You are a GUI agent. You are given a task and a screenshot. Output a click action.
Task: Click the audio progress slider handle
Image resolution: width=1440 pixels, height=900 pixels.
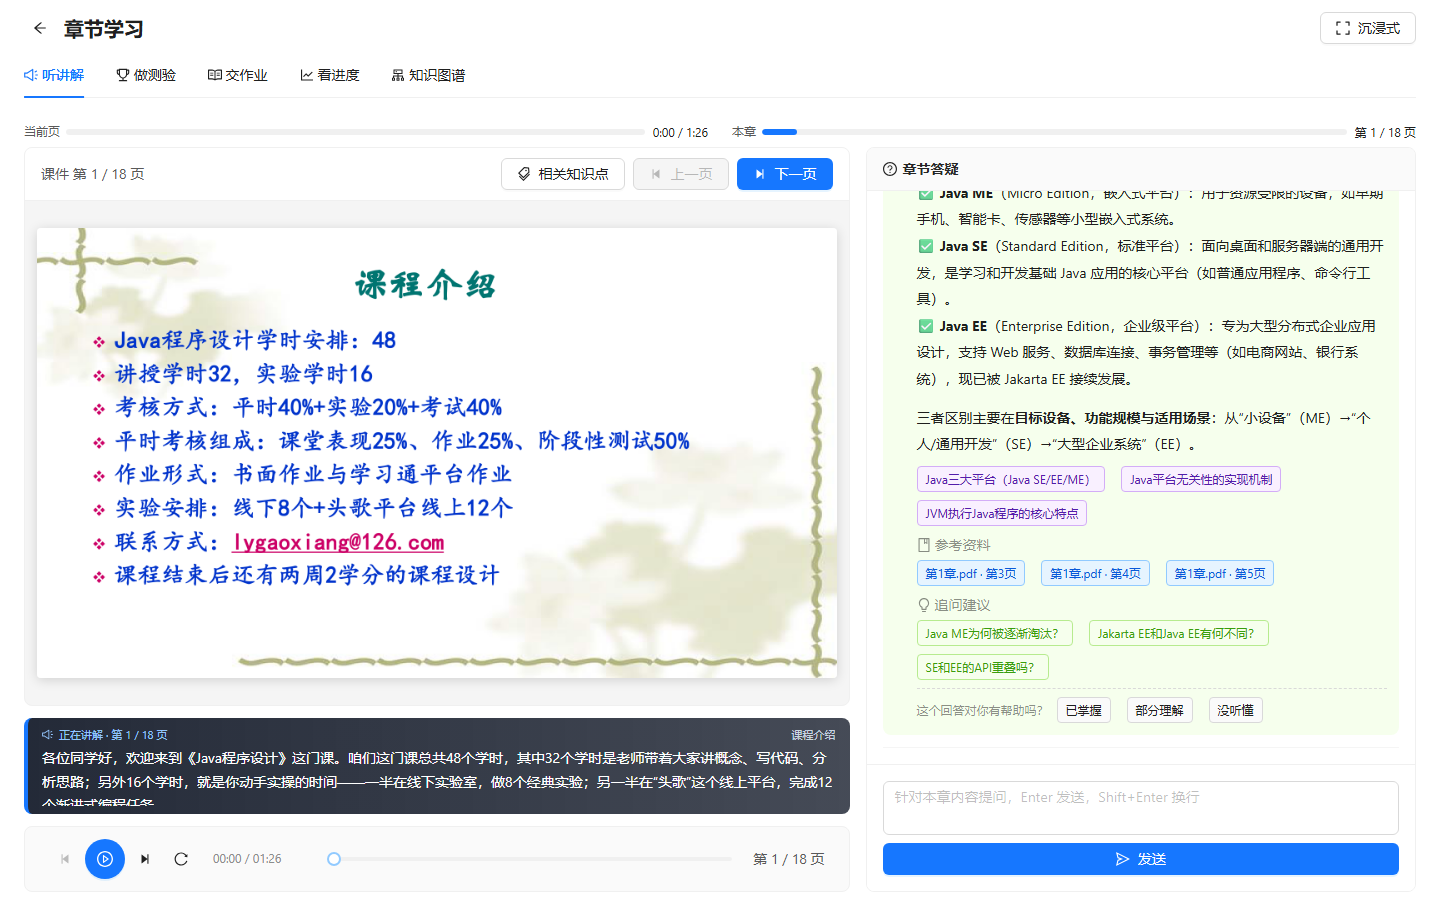pyautogui.click(x=334, y=859)
